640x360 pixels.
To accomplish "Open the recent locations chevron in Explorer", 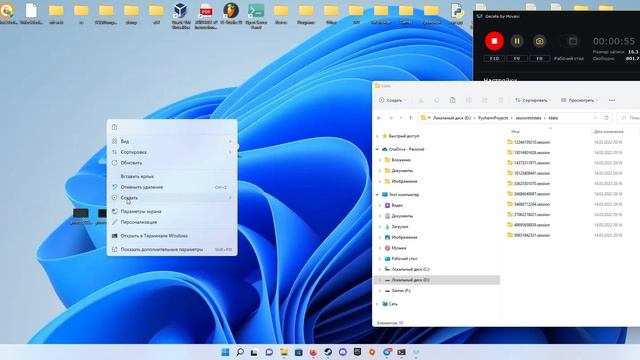I will (x=400, y=118).
